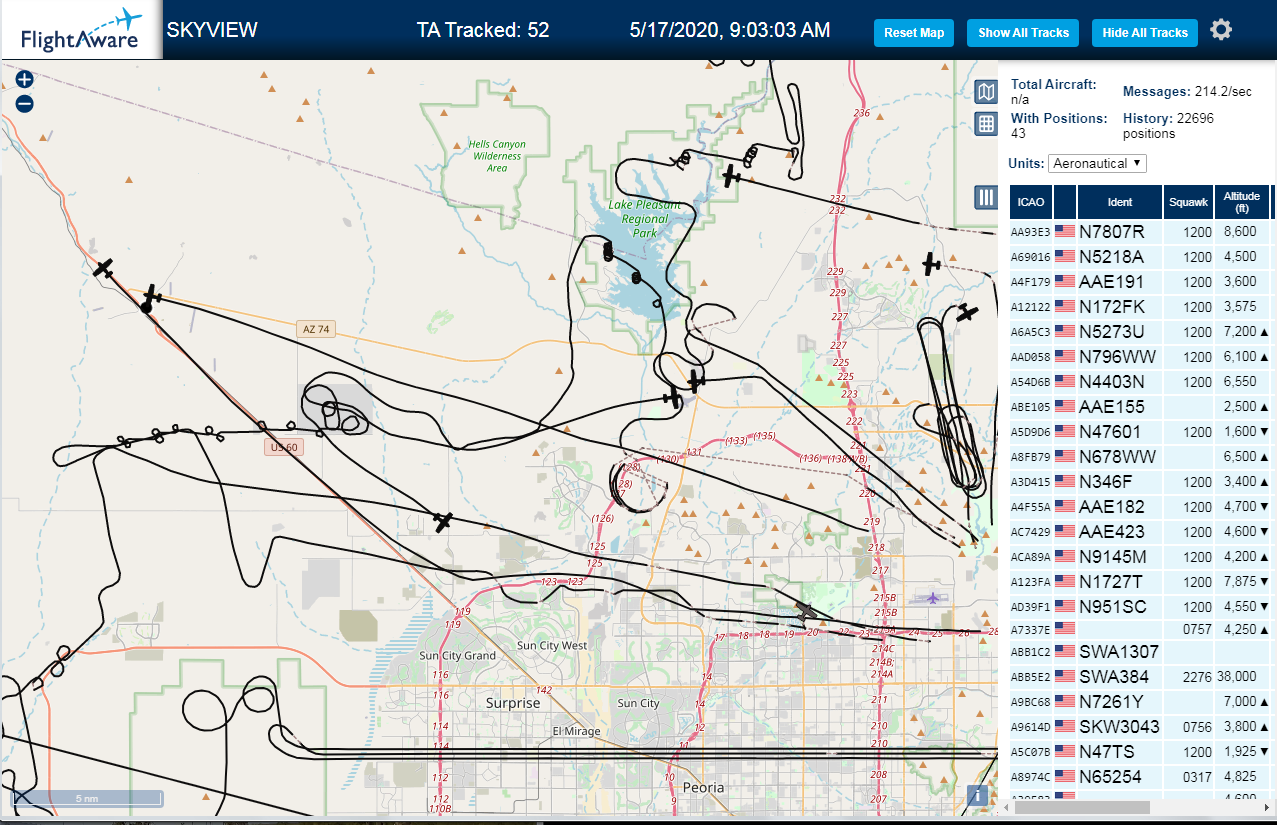Select the gray aircraft icon near exit 20
The image size is (1277, 825).
[x=806, y=610]
